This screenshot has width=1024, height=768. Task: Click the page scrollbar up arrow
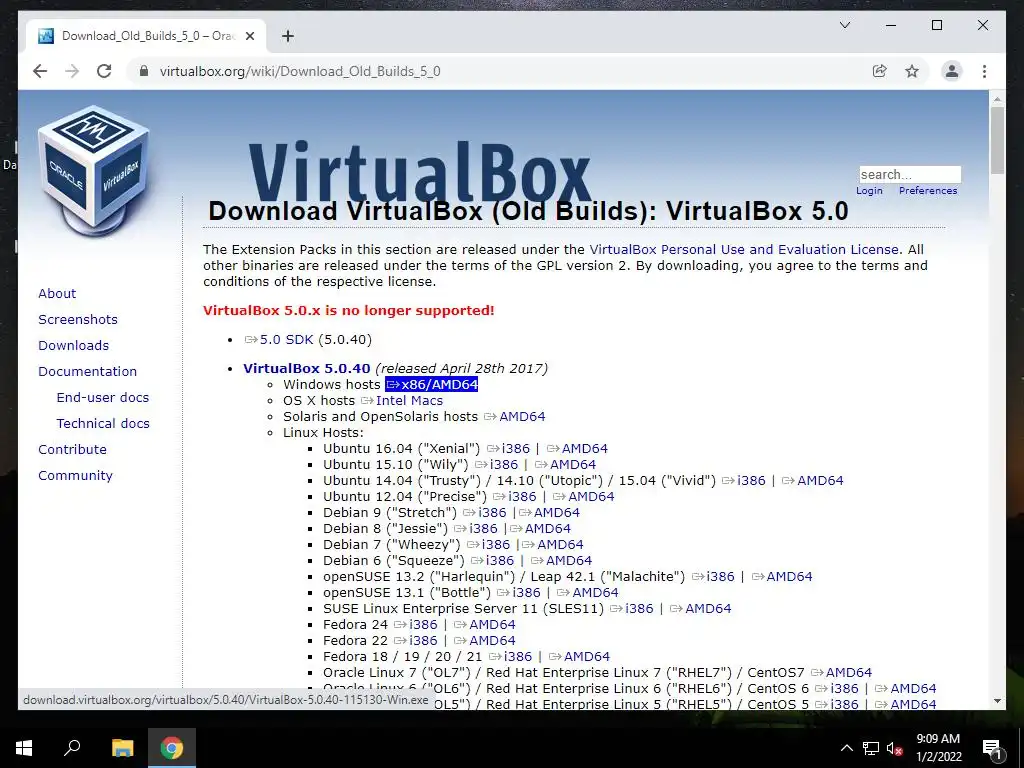tap(997, 99)
